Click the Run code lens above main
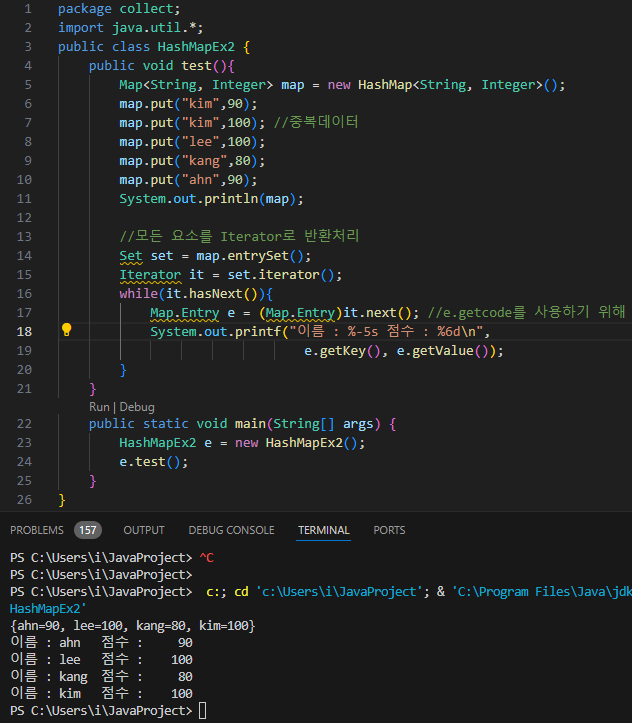This screenshot has height=723, width=632. click(99, 407)
